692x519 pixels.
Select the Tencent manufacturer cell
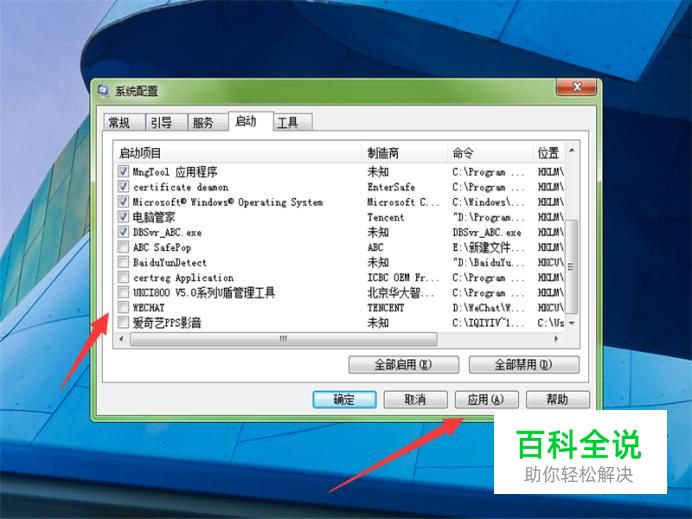[385, 217]
